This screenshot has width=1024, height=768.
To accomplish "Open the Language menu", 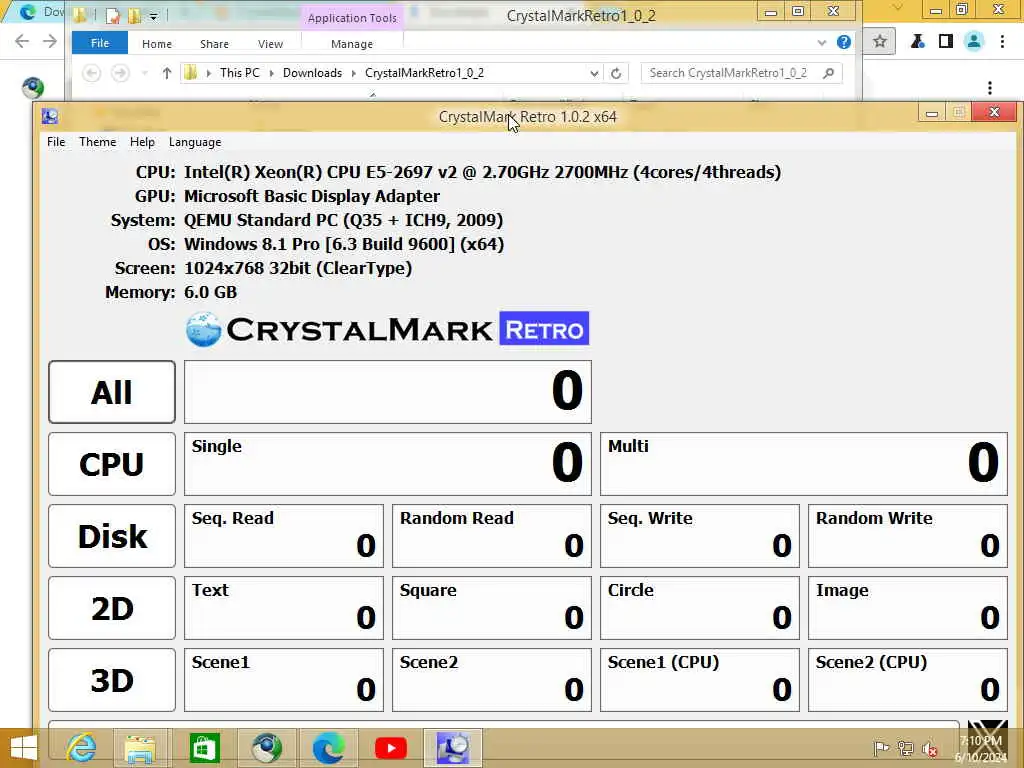I will pos(195,142).
